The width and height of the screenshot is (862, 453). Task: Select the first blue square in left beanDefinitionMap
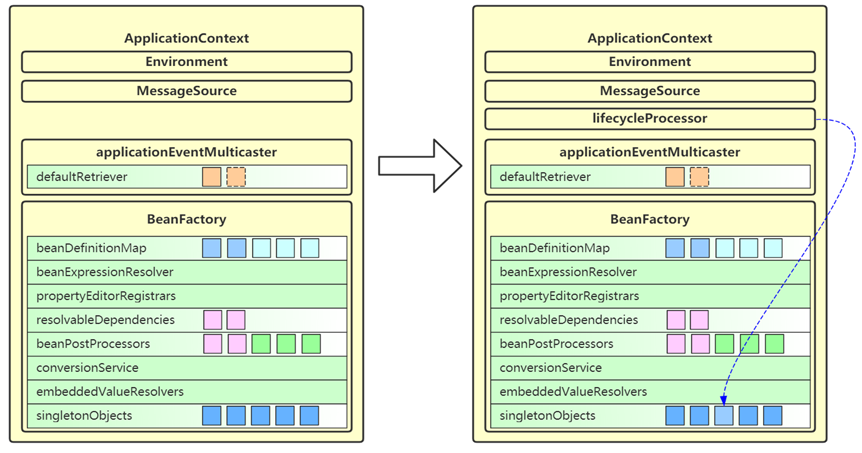click(211, 248)
